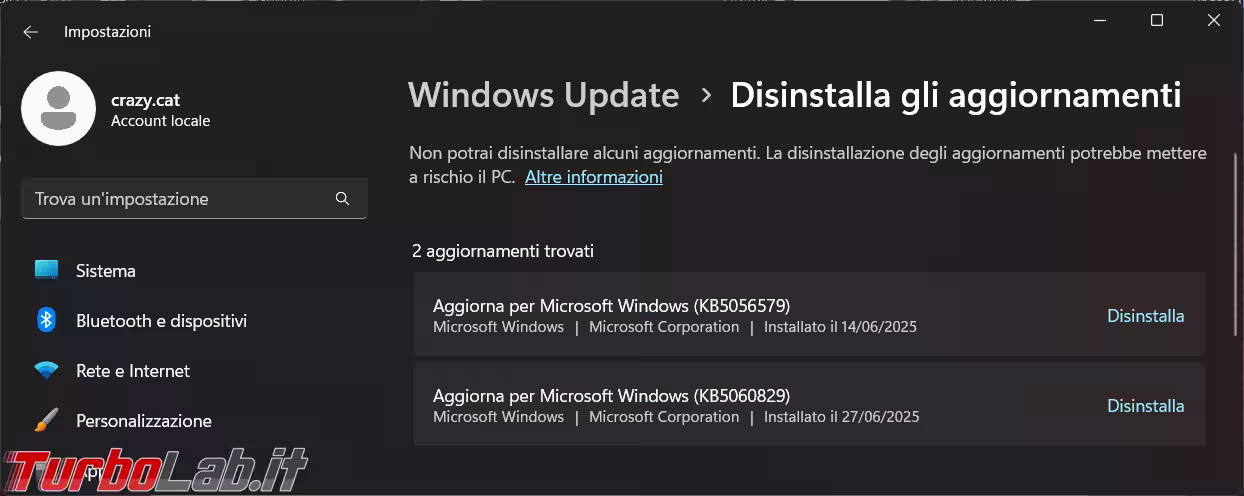This screenshot has width=1244, height=496.
Task: Click the magnifier icon in the search box
Action: click(x=342, y=199)
